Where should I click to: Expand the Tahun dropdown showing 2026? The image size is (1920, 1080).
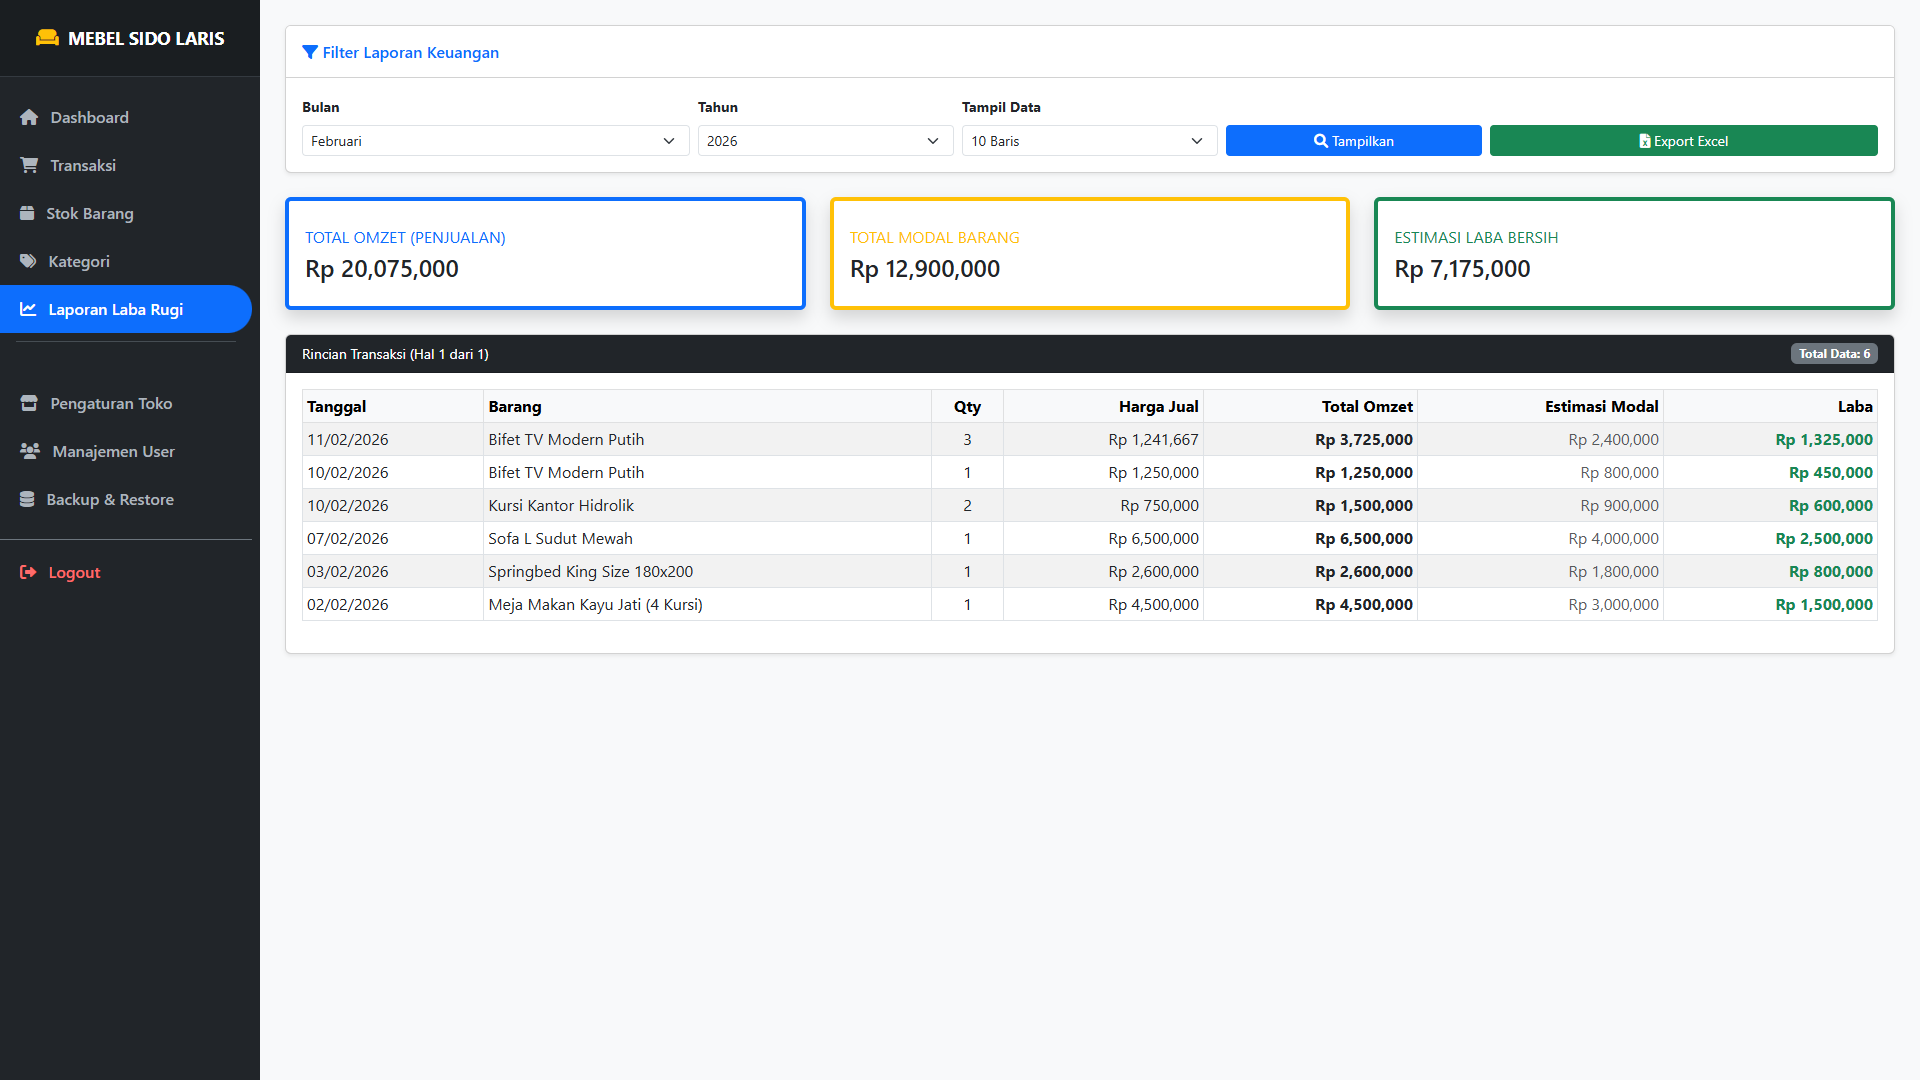(x=824, y=141)
